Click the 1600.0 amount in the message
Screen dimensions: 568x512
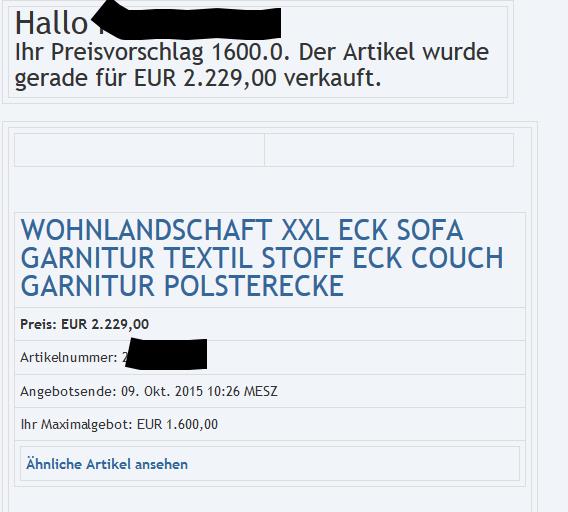pyautogui.click(x=251, y=52)
